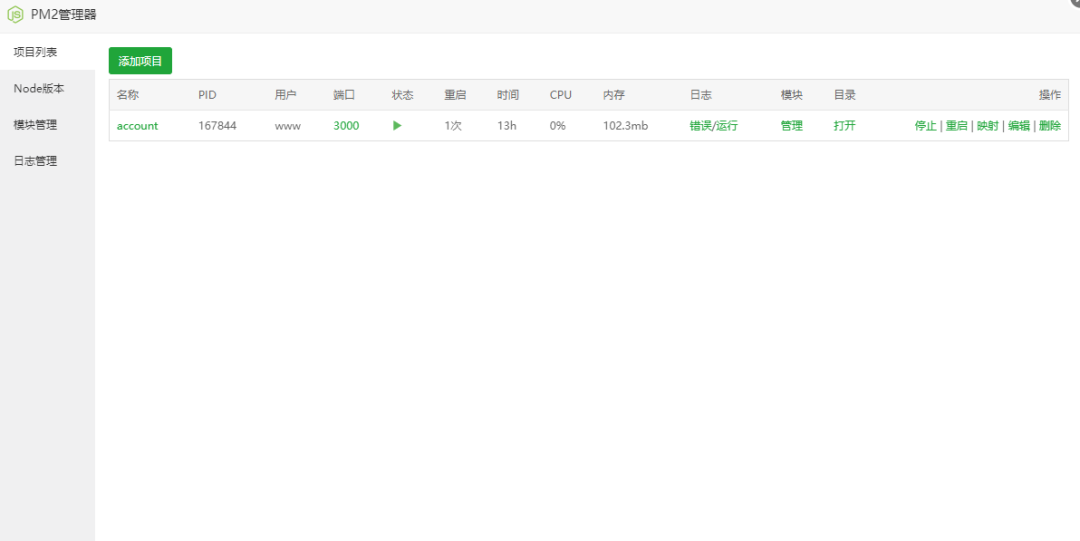Click the CPU column header

[x=561, y=95]
